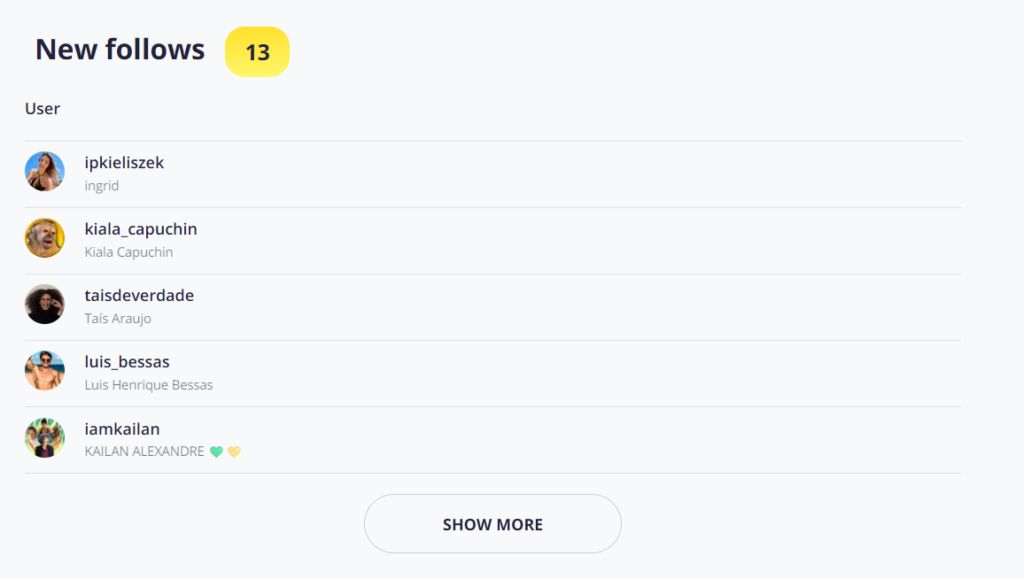This screenshot has height=579, width=1024.
Task: Open the luis_bessas username link
Action: (127, 362)
